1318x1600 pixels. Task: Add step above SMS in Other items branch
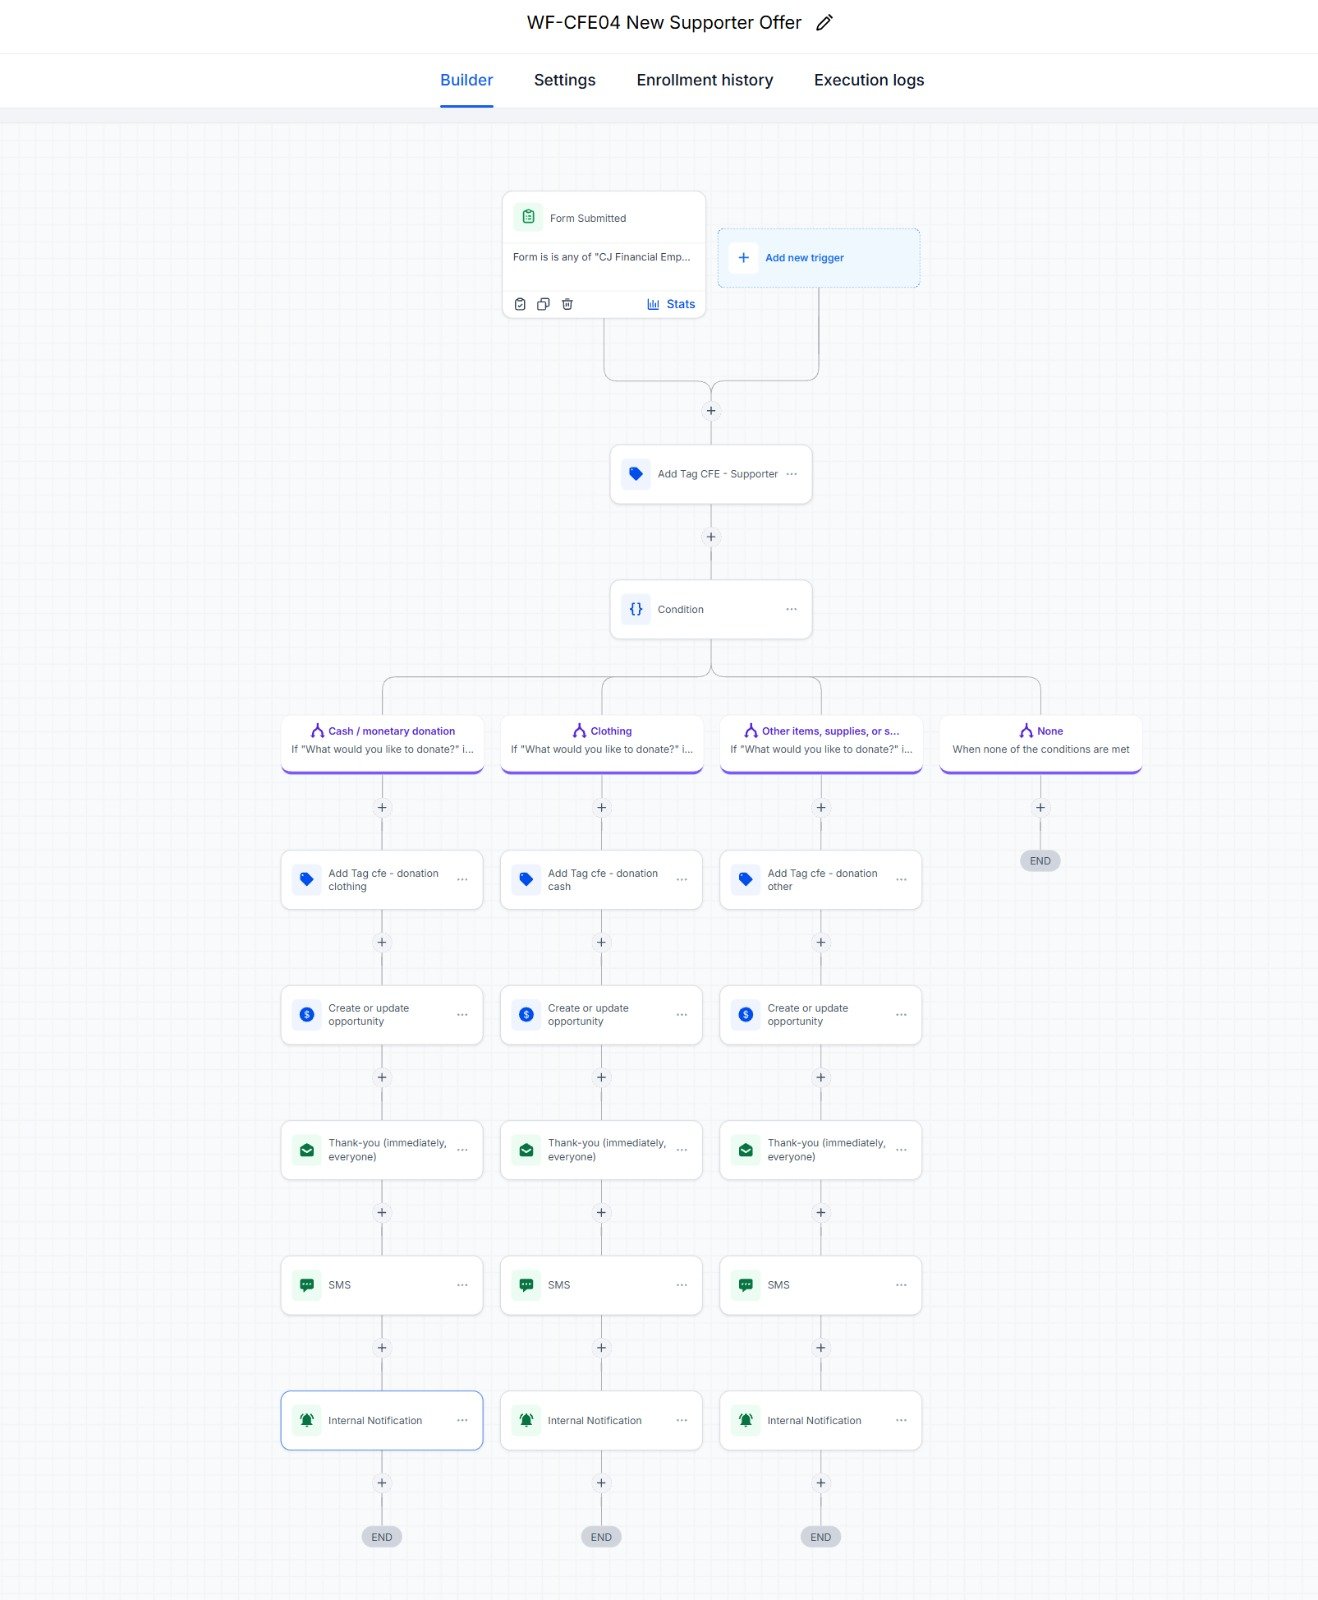tap(821, 1213)
